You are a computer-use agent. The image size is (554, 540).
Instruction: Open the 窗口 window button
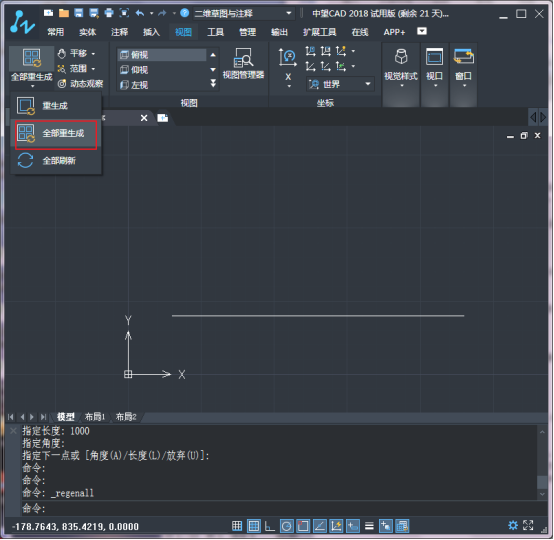pyautogui.click(x=464, y=68)
